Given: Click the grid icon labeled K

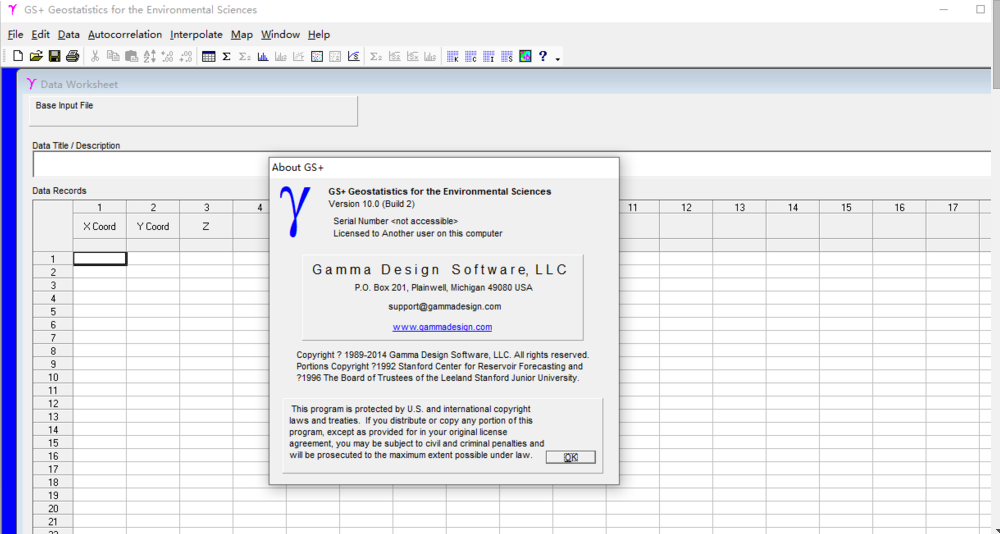Looking at the screenshot, I should click(x=453, y=56).
